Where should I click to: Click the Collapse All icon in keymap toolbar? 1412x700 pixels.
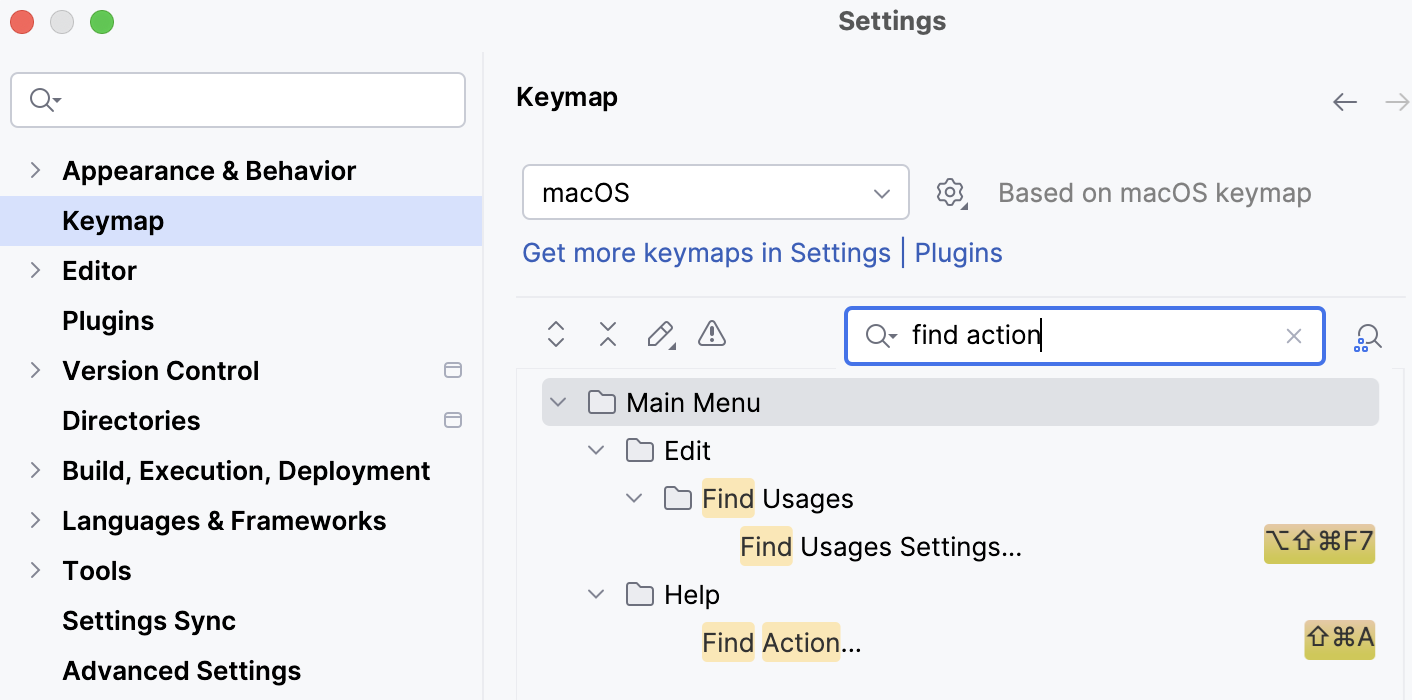point(608,335)
